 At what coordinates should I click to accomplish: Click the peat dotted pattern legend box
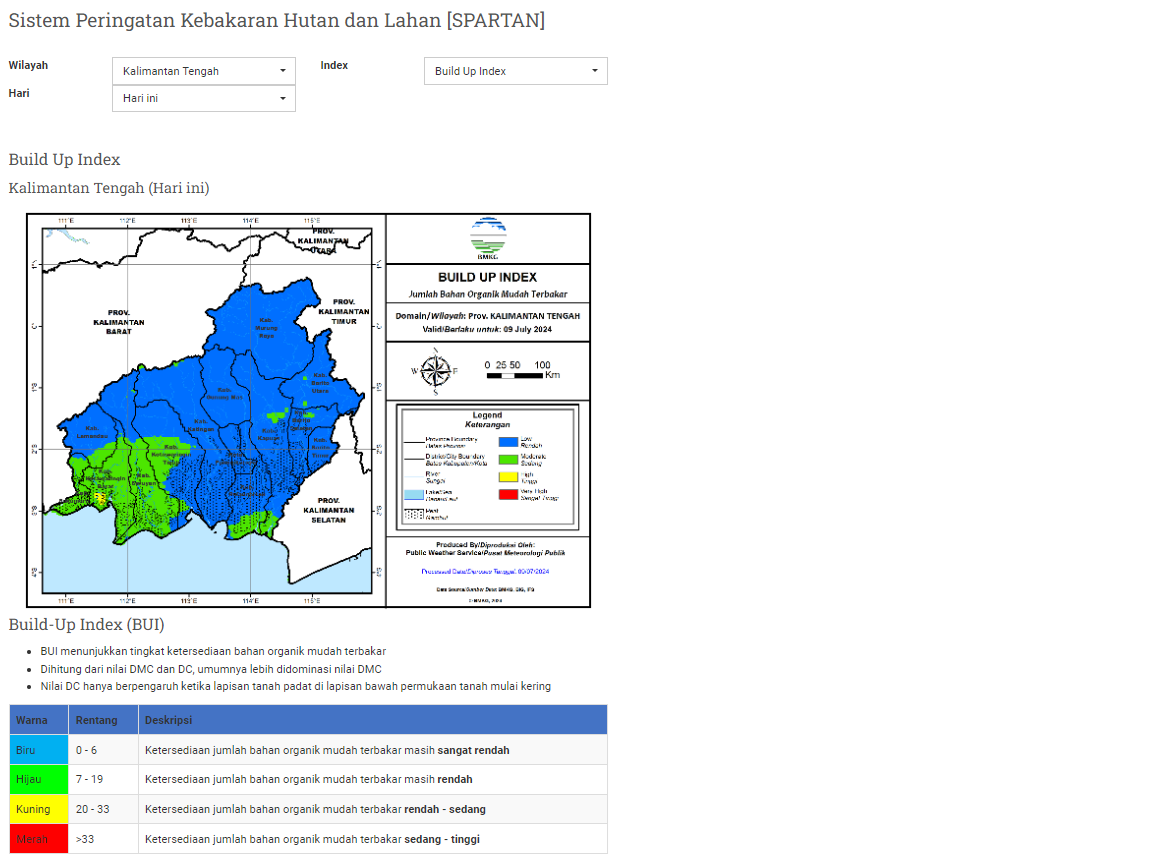pyautogui.click(x=414, y=514)
